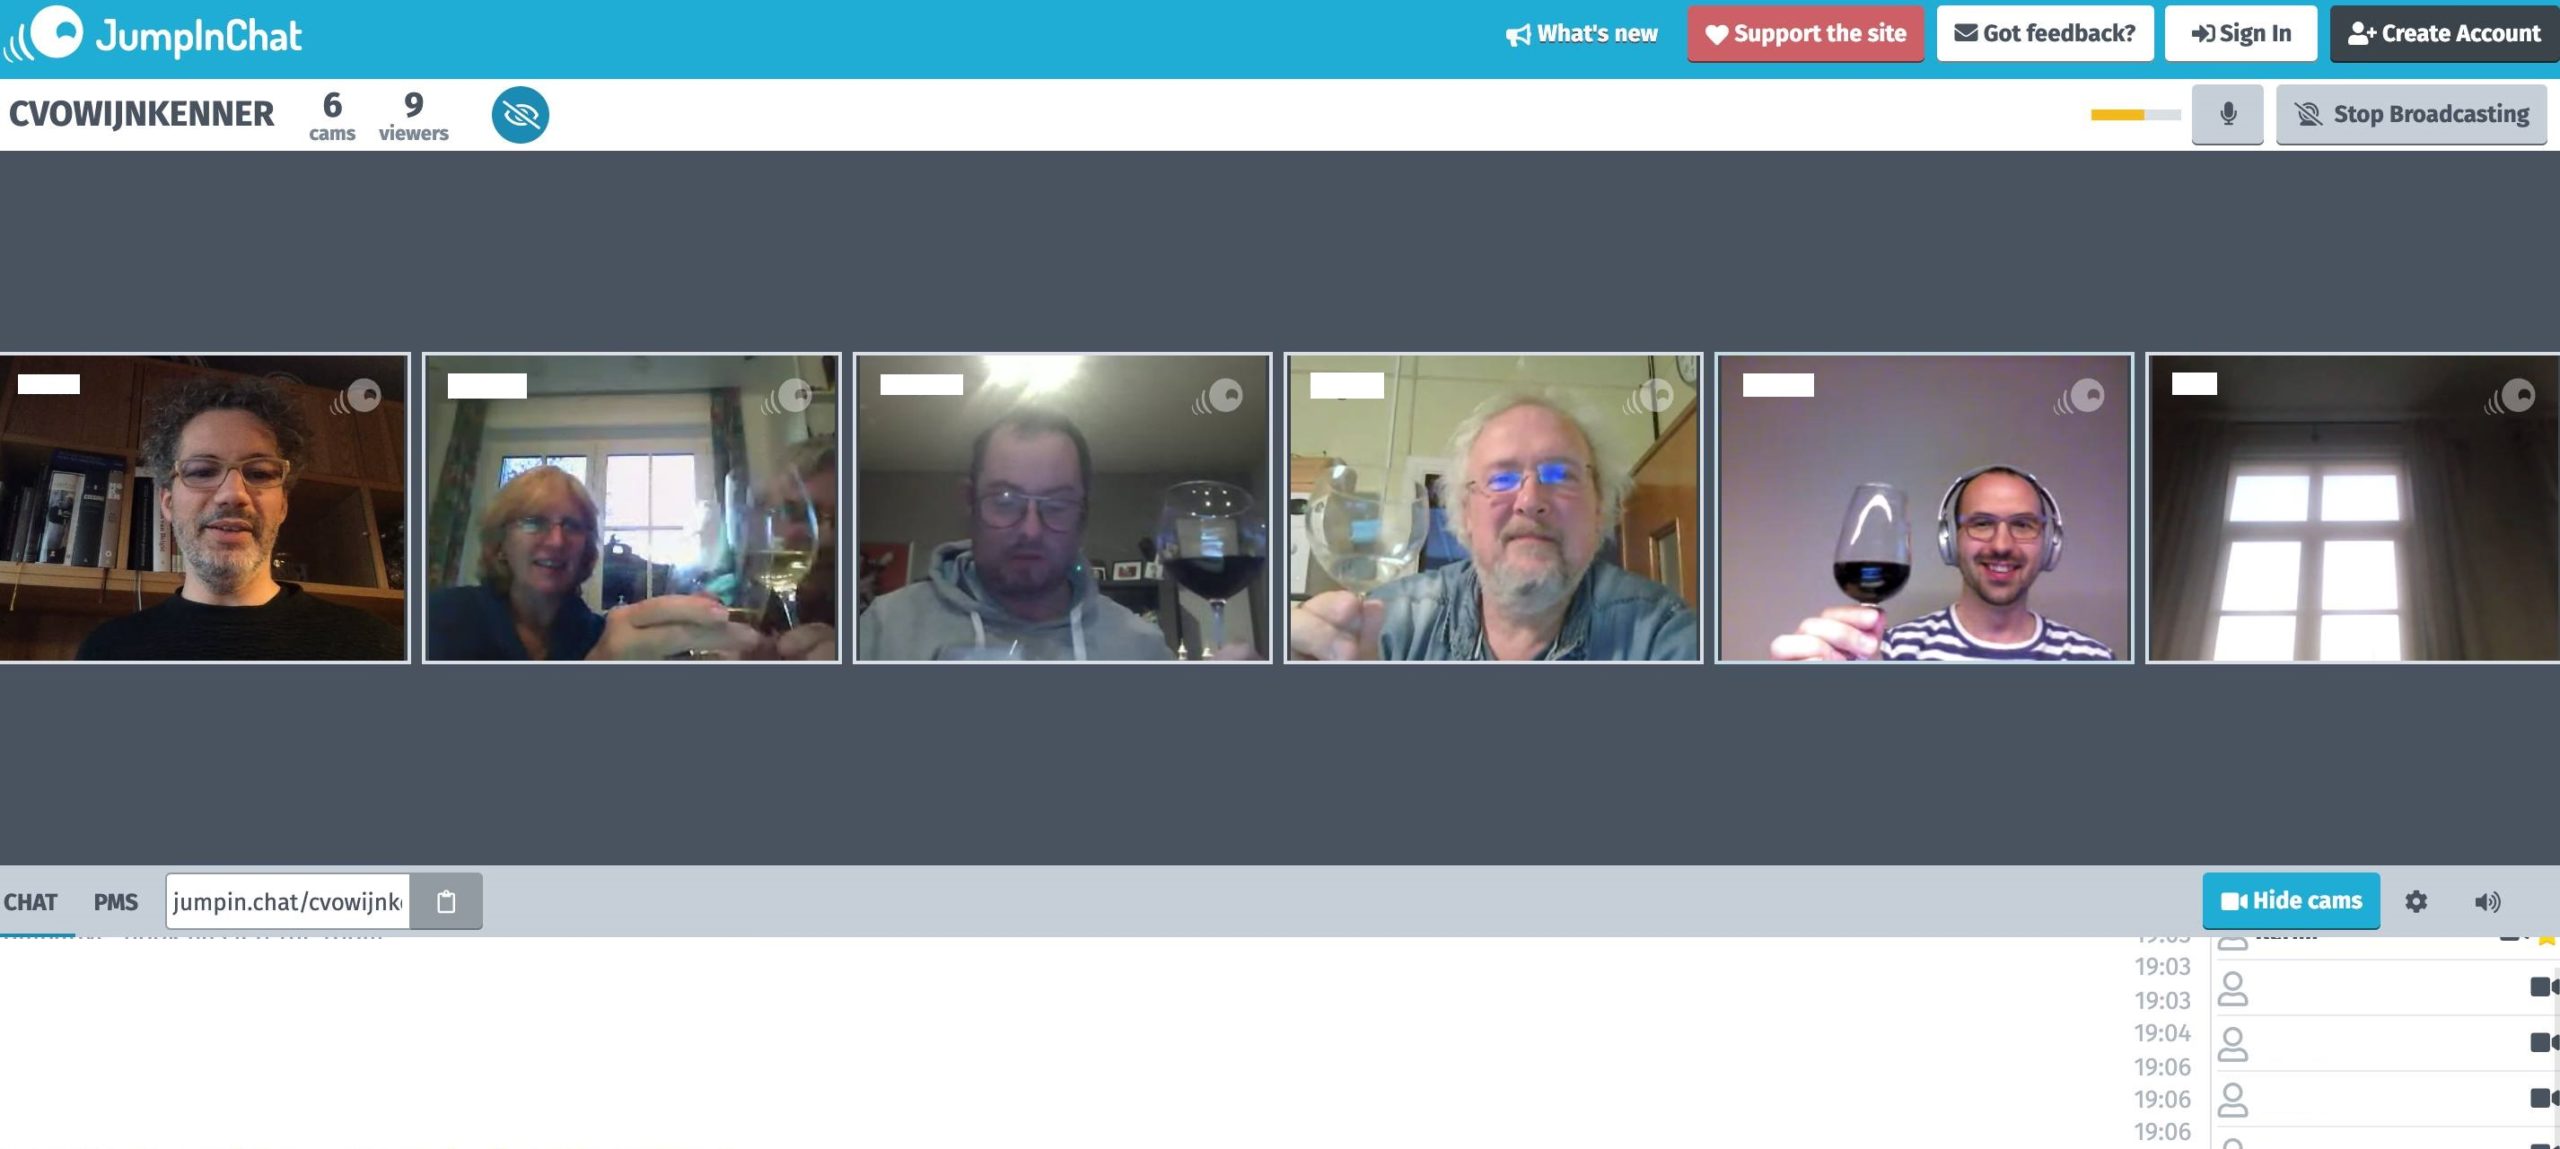Click the jumpin.chat room URL field
Image resolution: width=2560 pixels, height=1149 pixels.
point(288,901)
